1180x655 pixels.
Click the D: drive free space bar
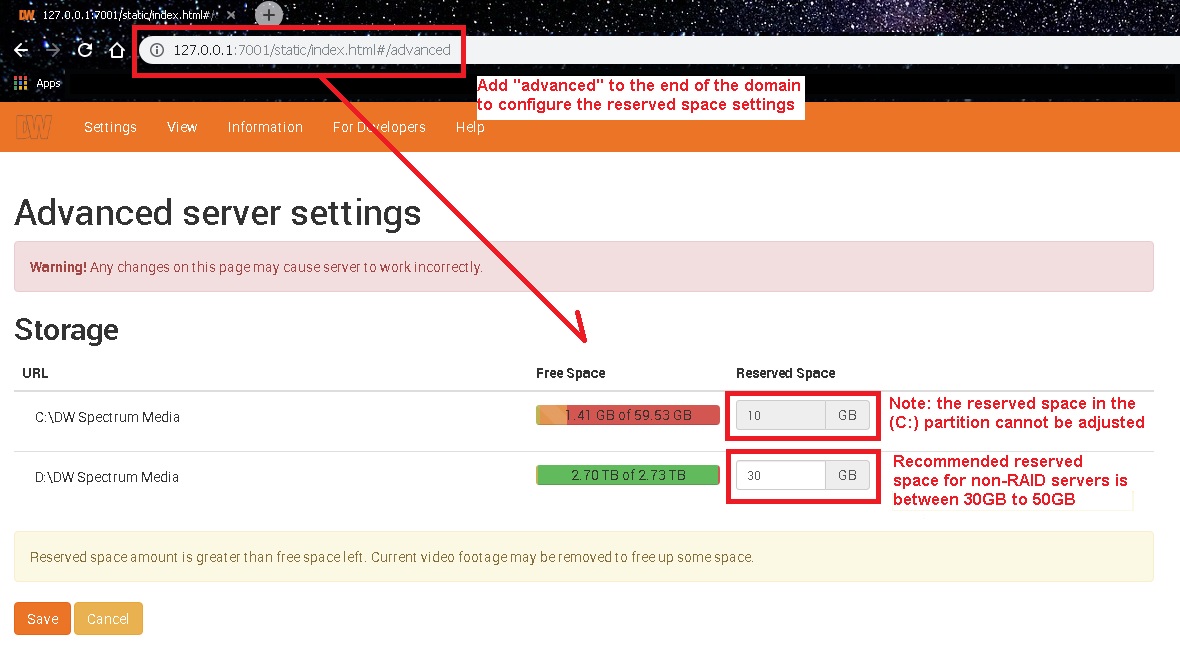coord(627,475)
